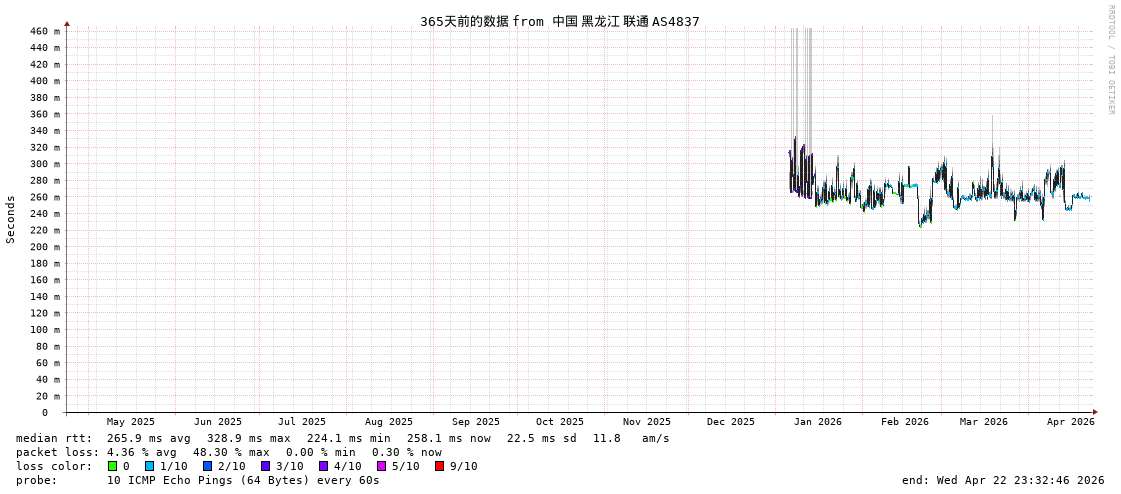Click the packet loss statistics line

tap(228, 452)
